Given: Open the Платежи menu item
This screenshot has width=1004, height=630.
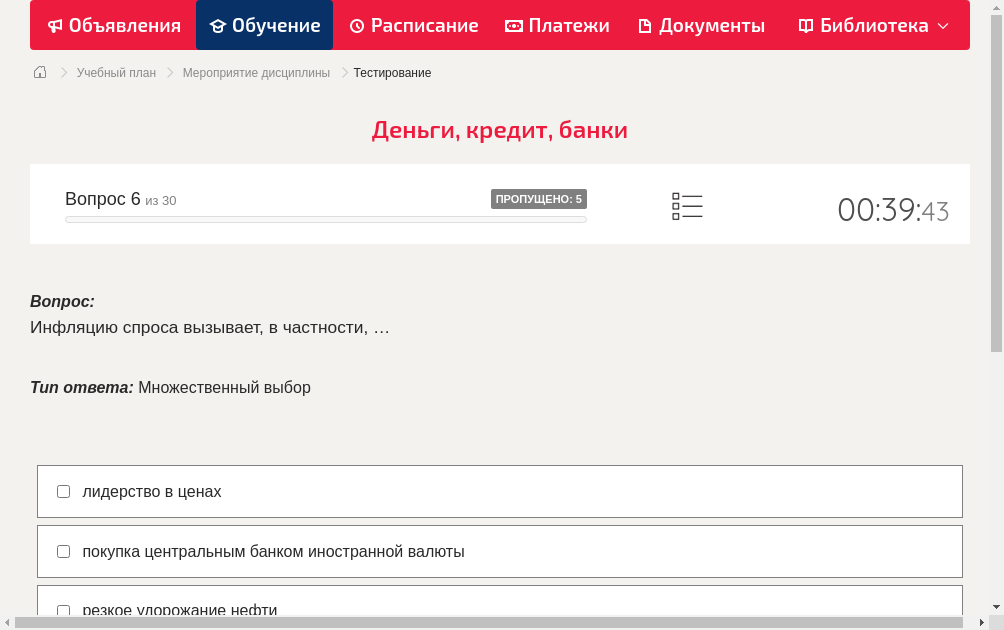Looking at the screenshot, I should pyautogui.click(x=557, y=25).
